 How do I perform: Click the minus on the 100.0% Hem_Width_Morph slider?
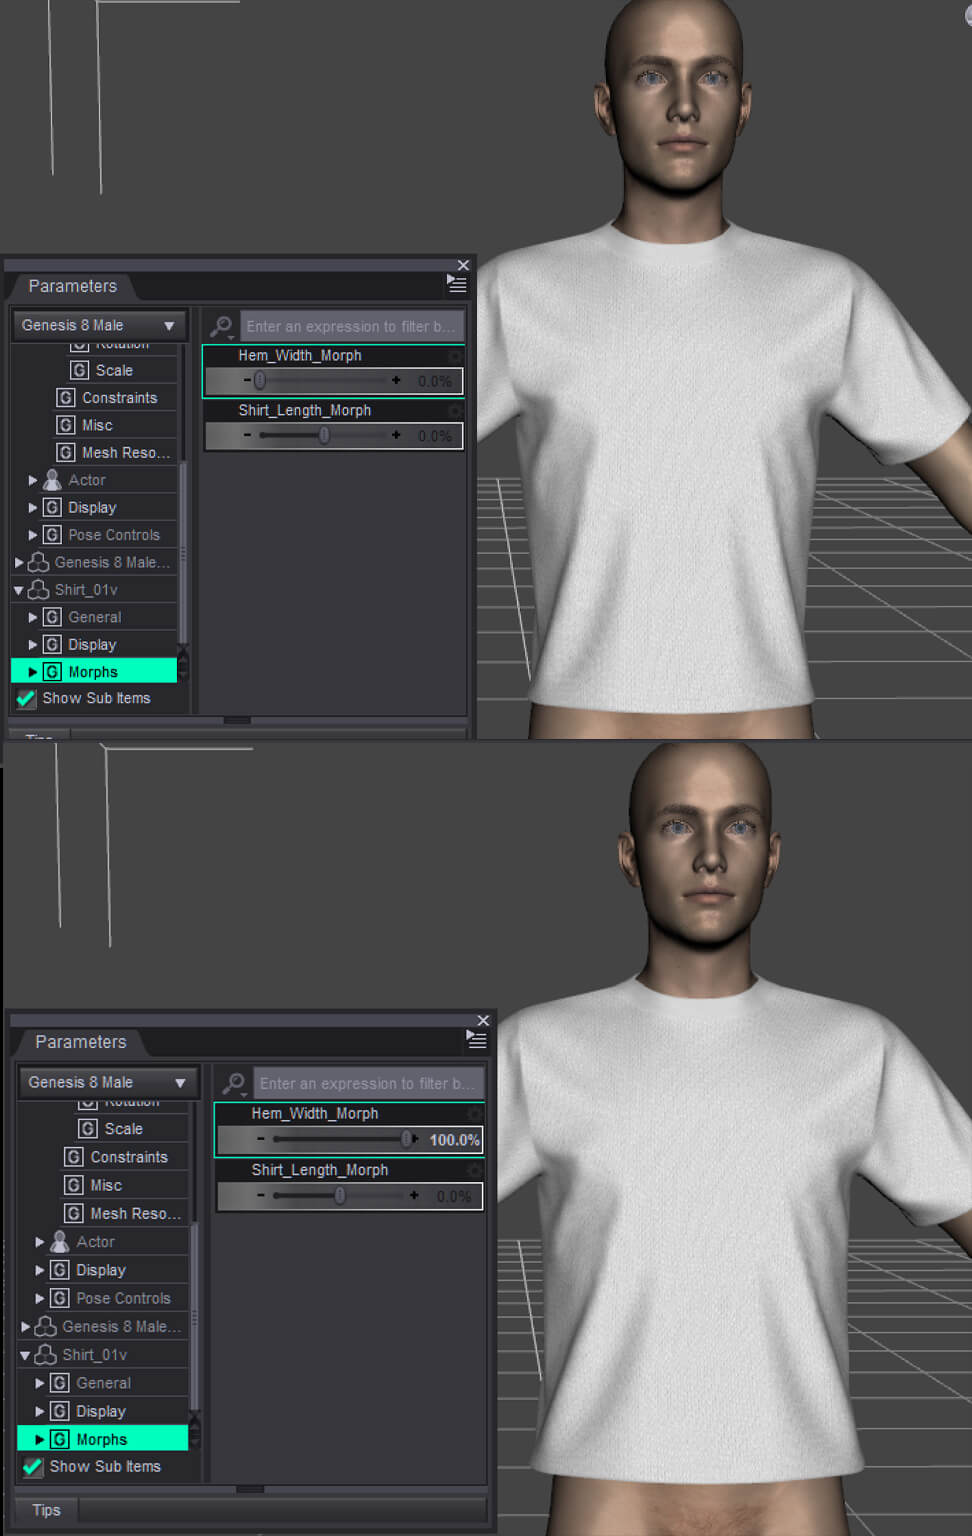[x=261, y=1139]
